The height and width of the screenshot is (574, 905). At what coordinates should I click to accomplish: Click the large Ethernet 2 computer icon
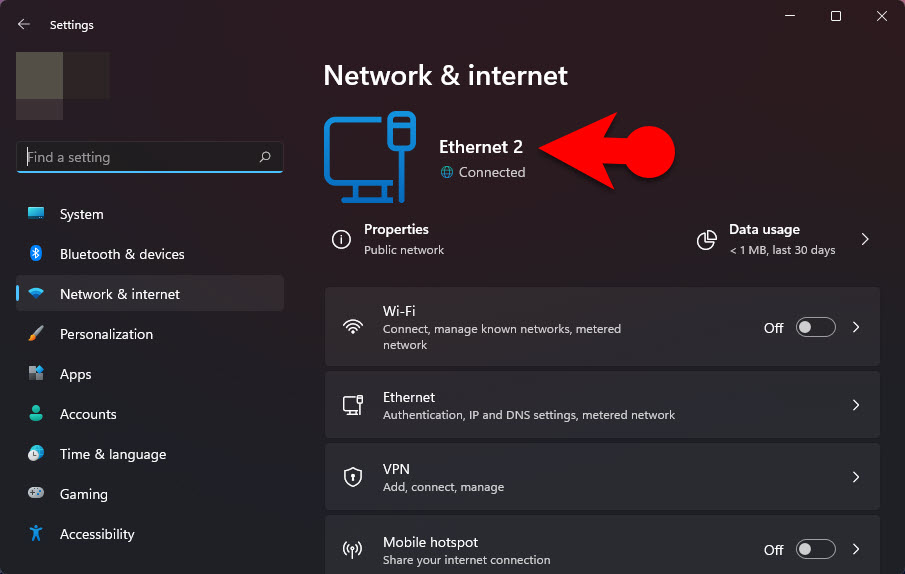click(x=370, y=157)
